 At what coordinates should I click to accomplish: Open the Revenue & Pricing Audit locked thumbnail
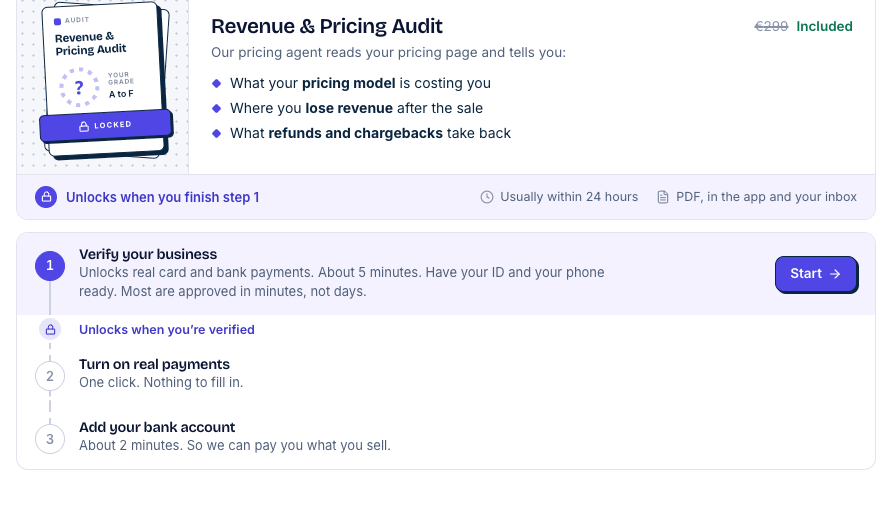point(105,81)
